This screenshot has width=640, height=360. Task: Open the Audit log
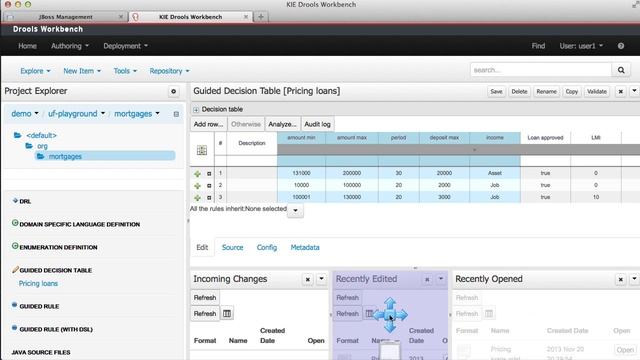pyautogui.click(x=317, y=124)
